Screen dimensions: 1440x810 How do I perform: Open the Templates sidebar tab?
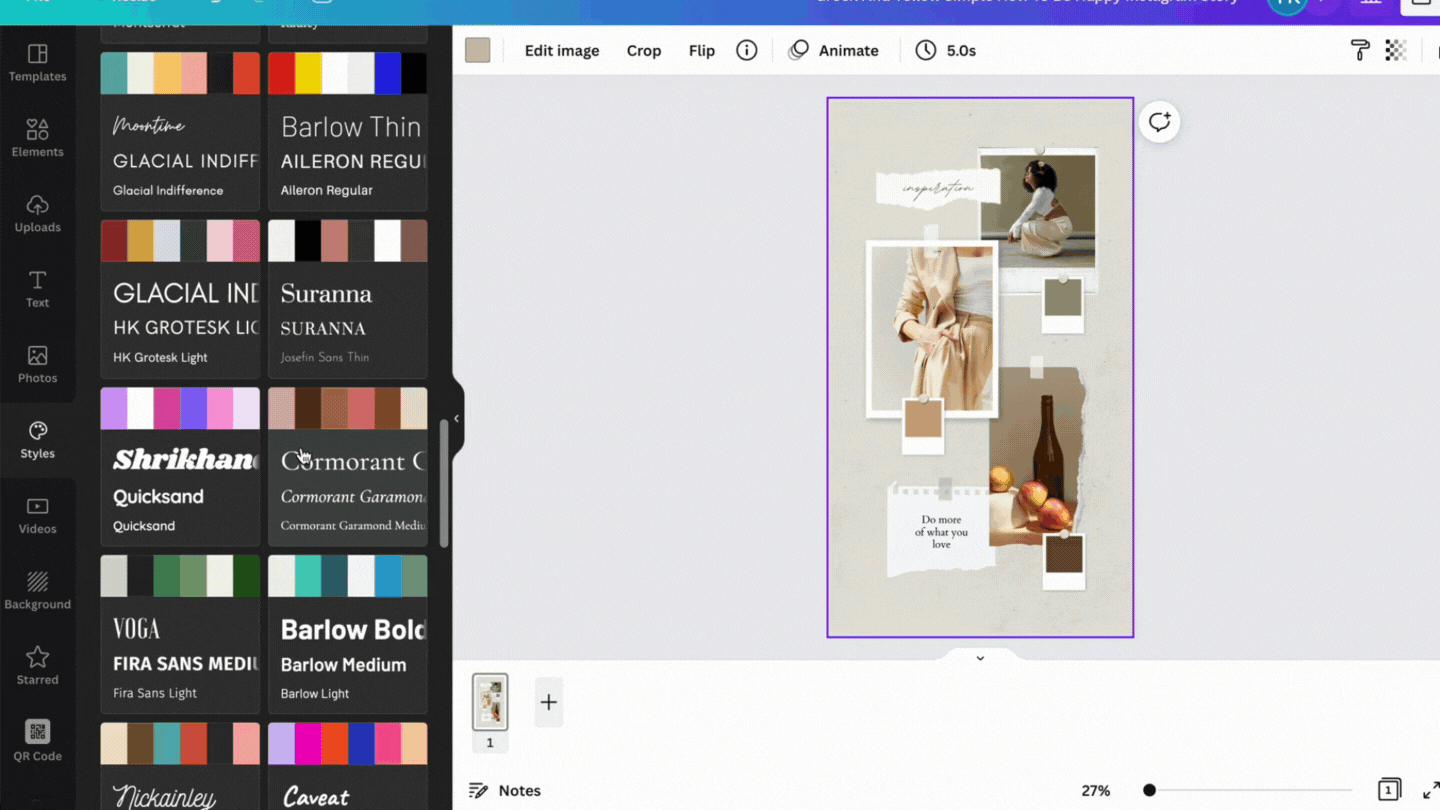point(37,62)
